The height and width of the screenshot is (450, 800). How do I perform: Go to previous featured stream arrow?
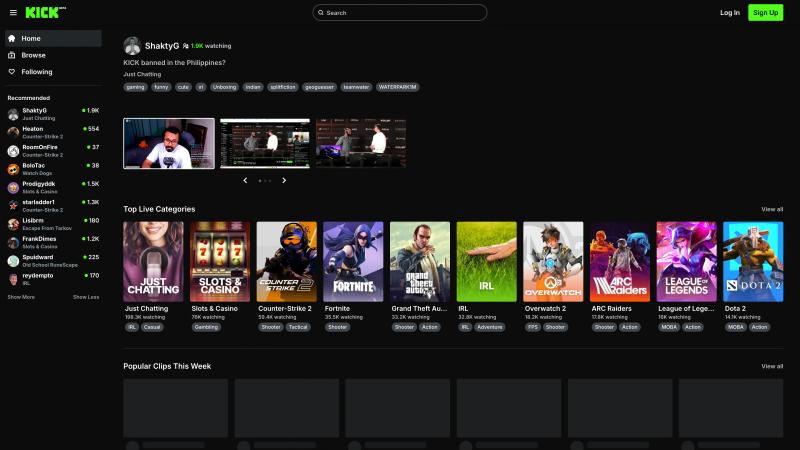click(245, 181)
